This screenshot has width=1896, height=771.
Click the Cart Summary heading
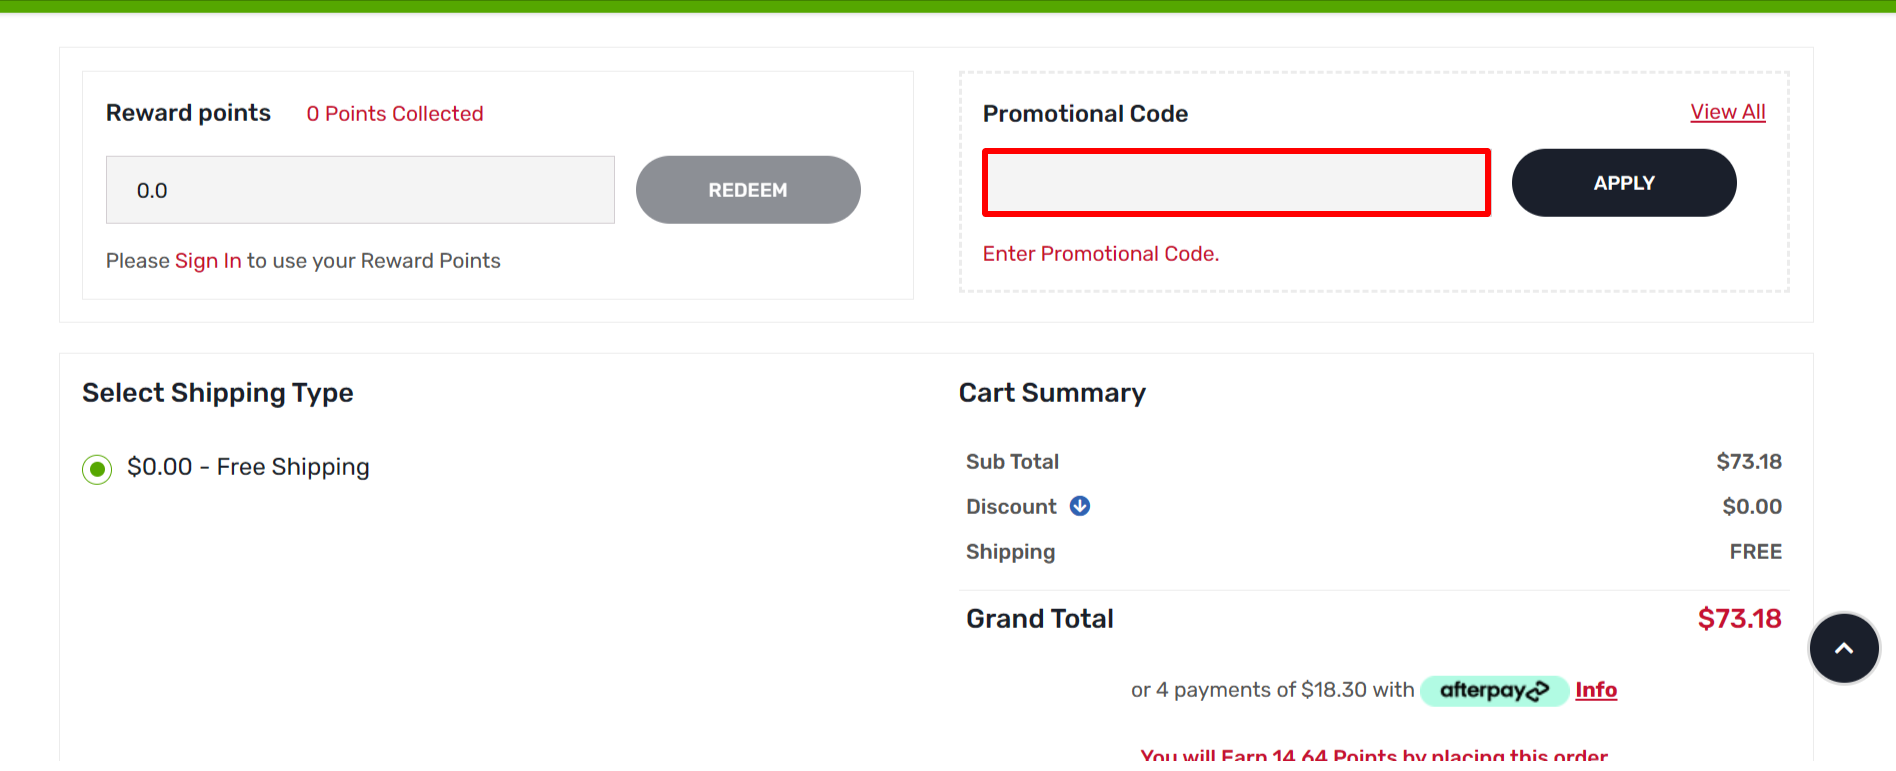tap(1052, 392)
